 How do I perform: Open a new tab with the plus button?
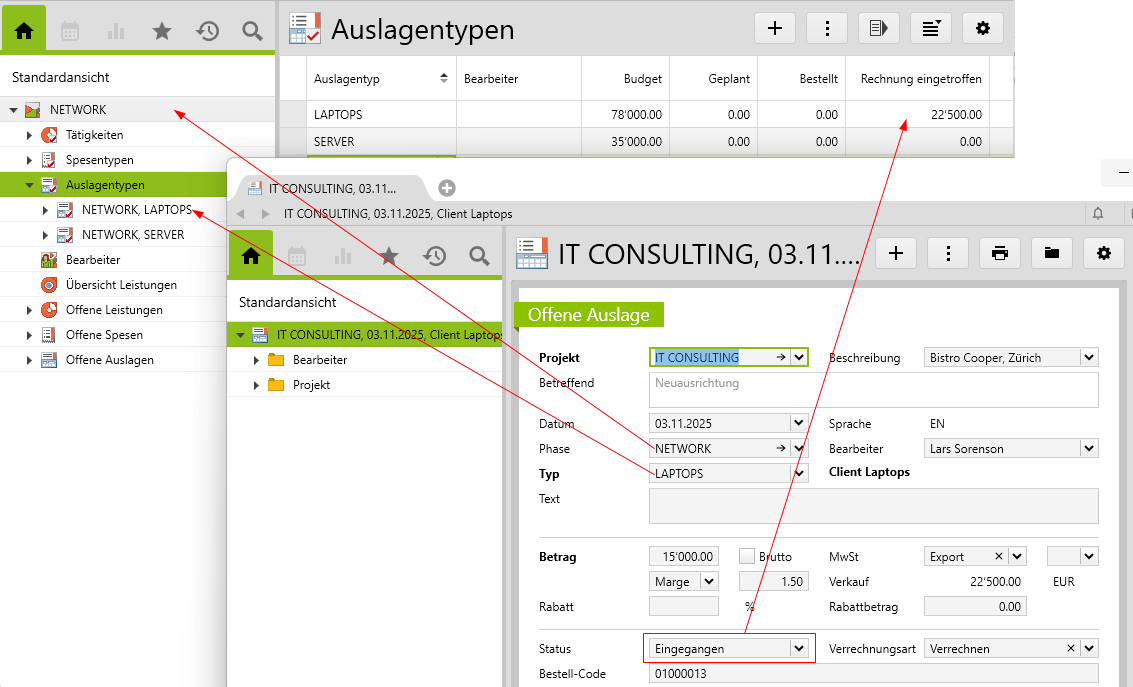click(447, 187)
